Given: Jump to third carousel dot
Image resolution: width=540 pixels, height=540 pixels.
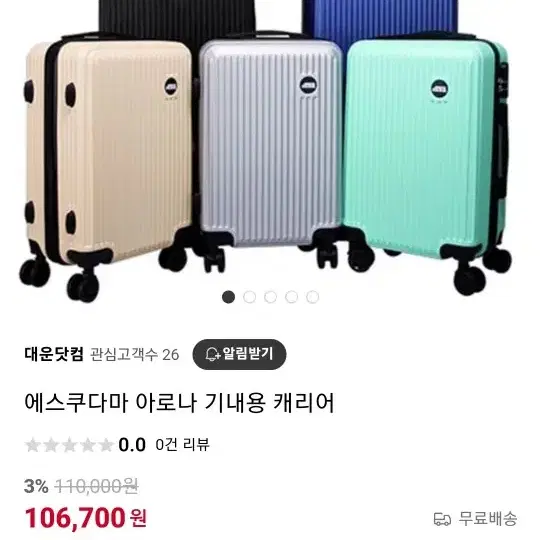Looking at the screenshot, I should (x=270, y=297).
